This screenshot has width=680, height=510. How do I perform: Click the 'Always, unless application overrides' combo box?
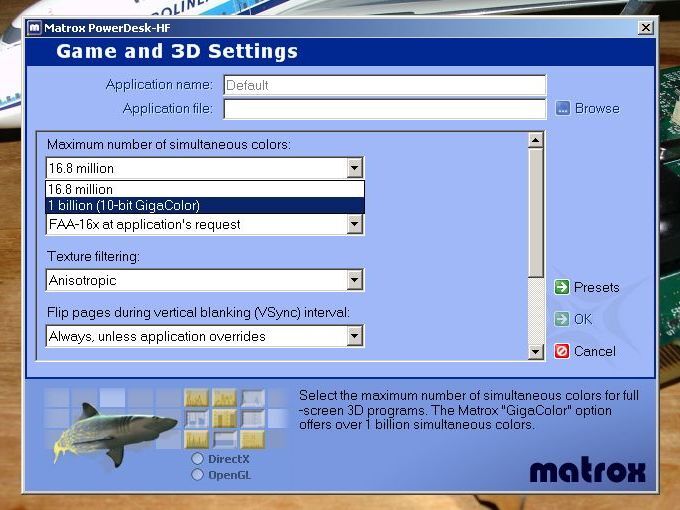pos(205,336)
